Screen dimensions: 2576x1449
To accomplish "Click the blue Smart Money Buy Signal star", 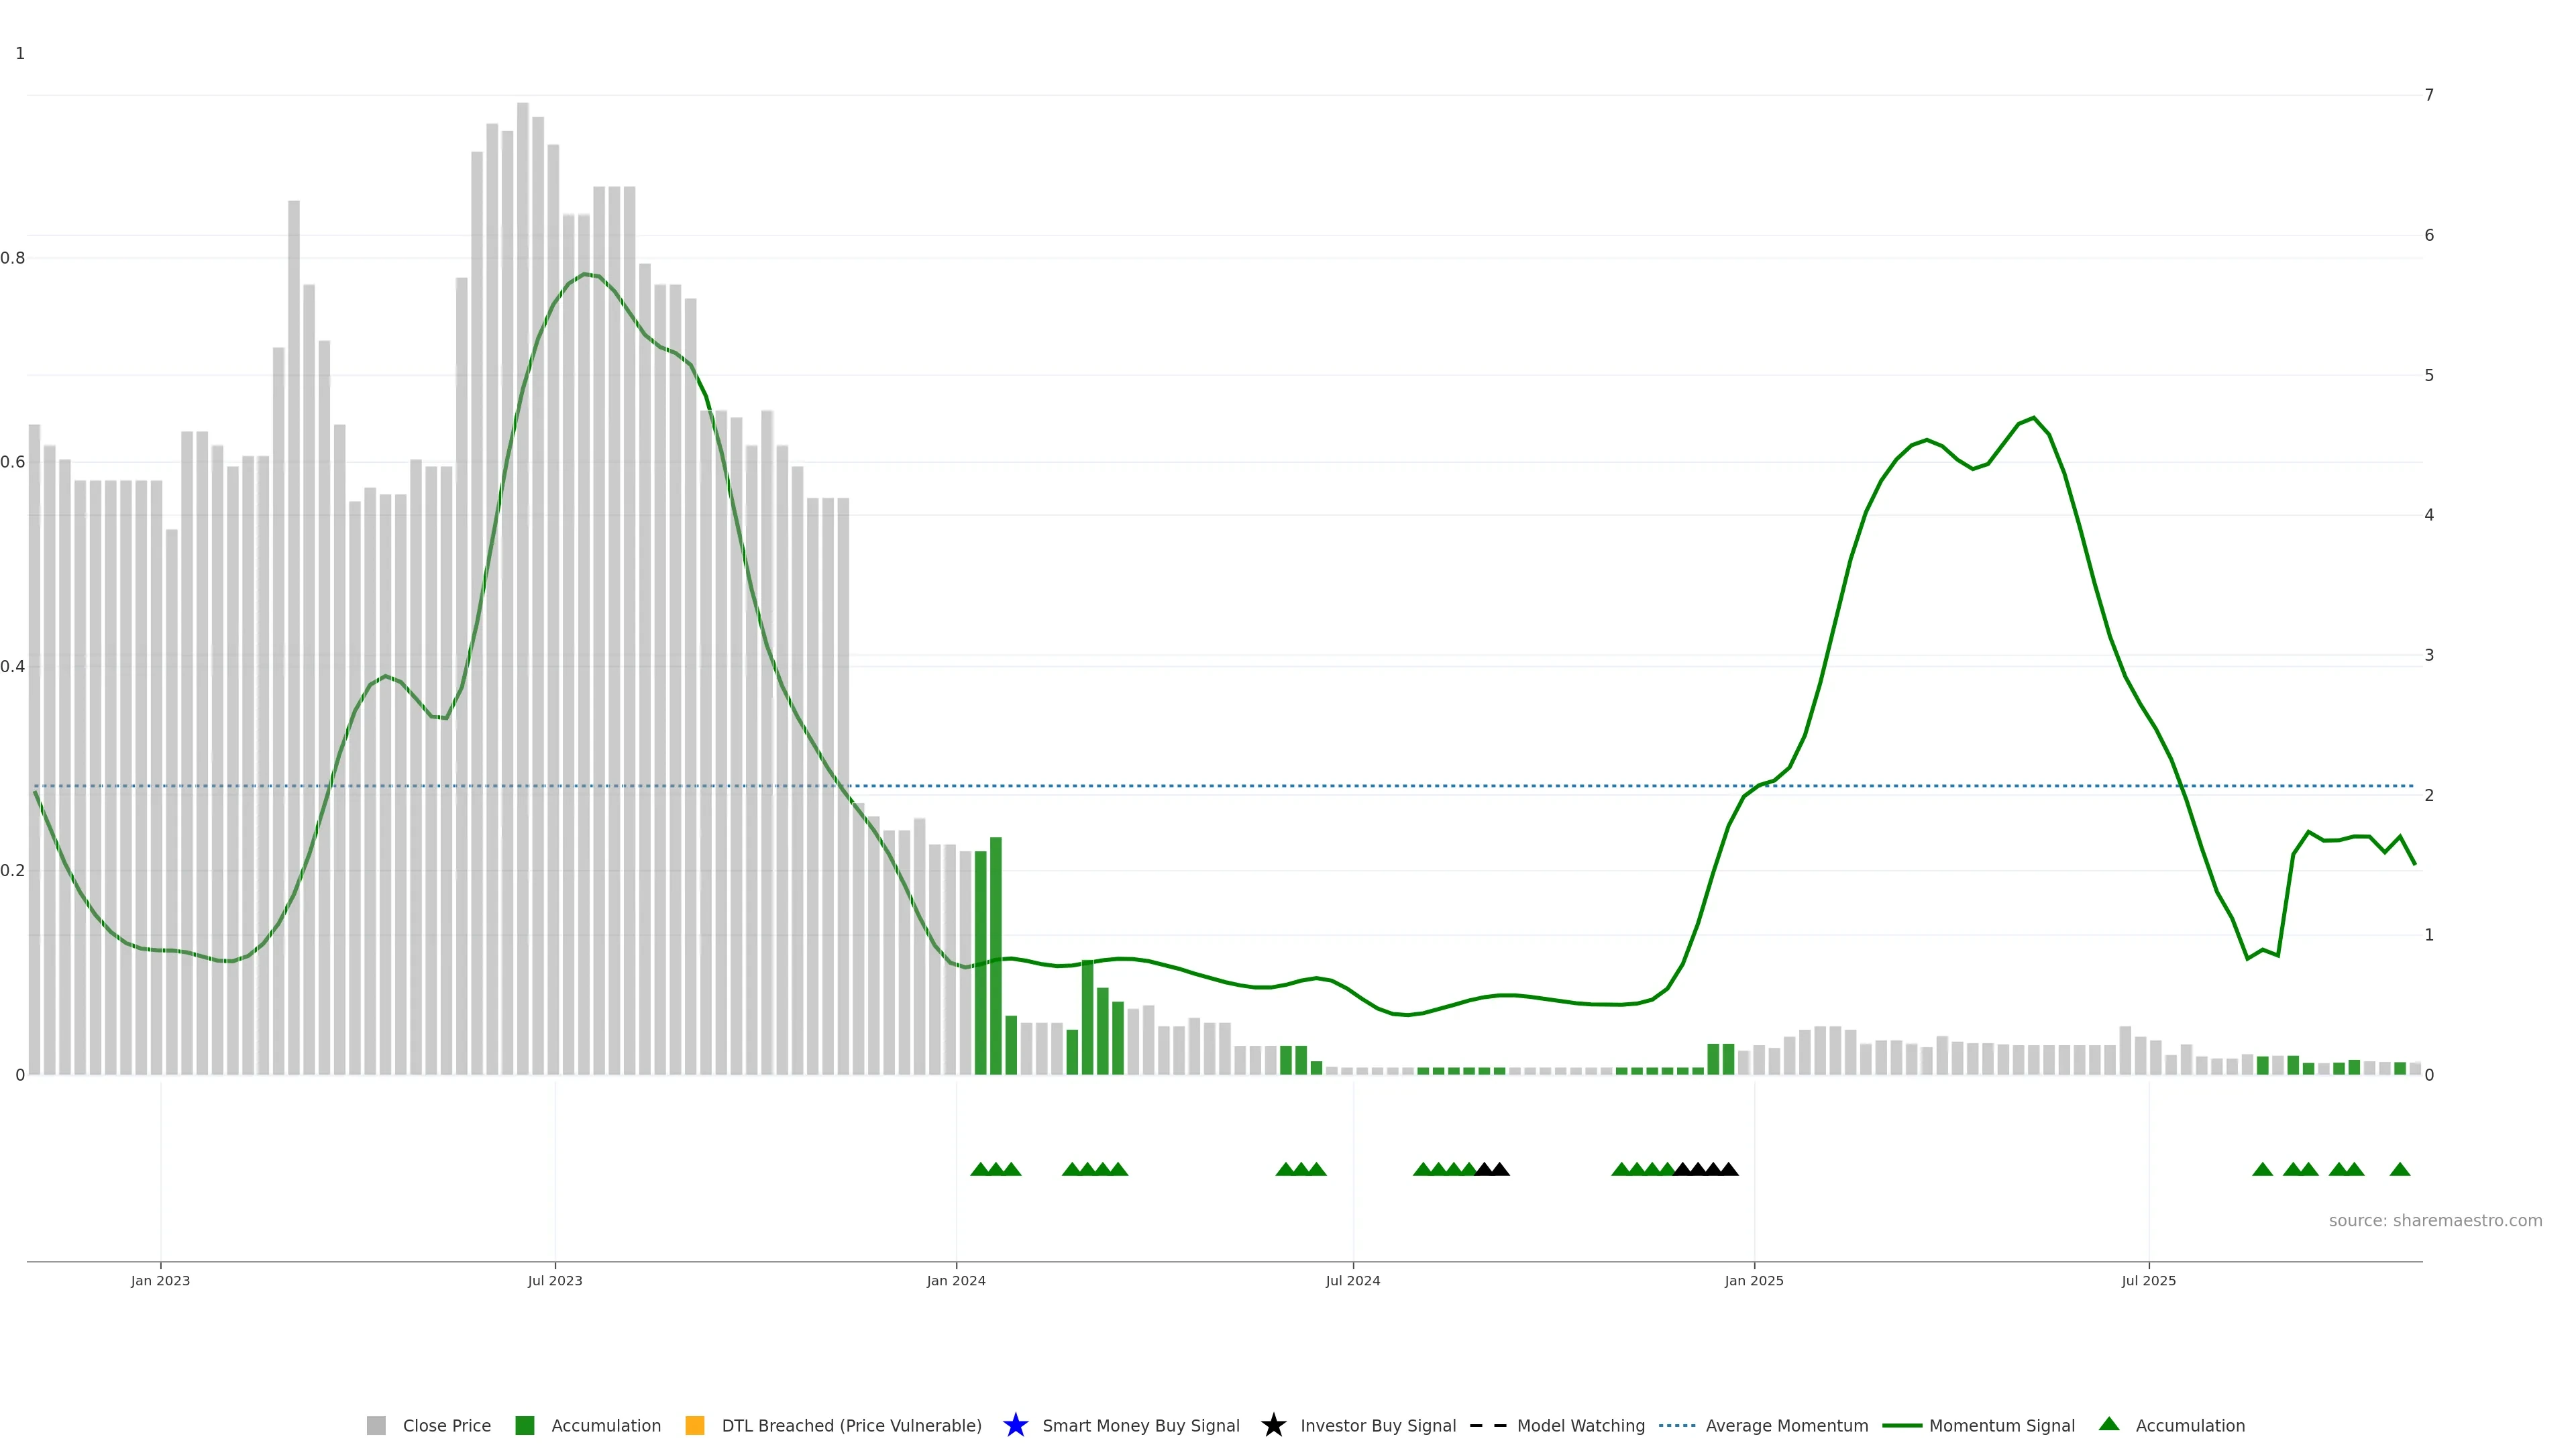I will [x=1015, y=1425].
